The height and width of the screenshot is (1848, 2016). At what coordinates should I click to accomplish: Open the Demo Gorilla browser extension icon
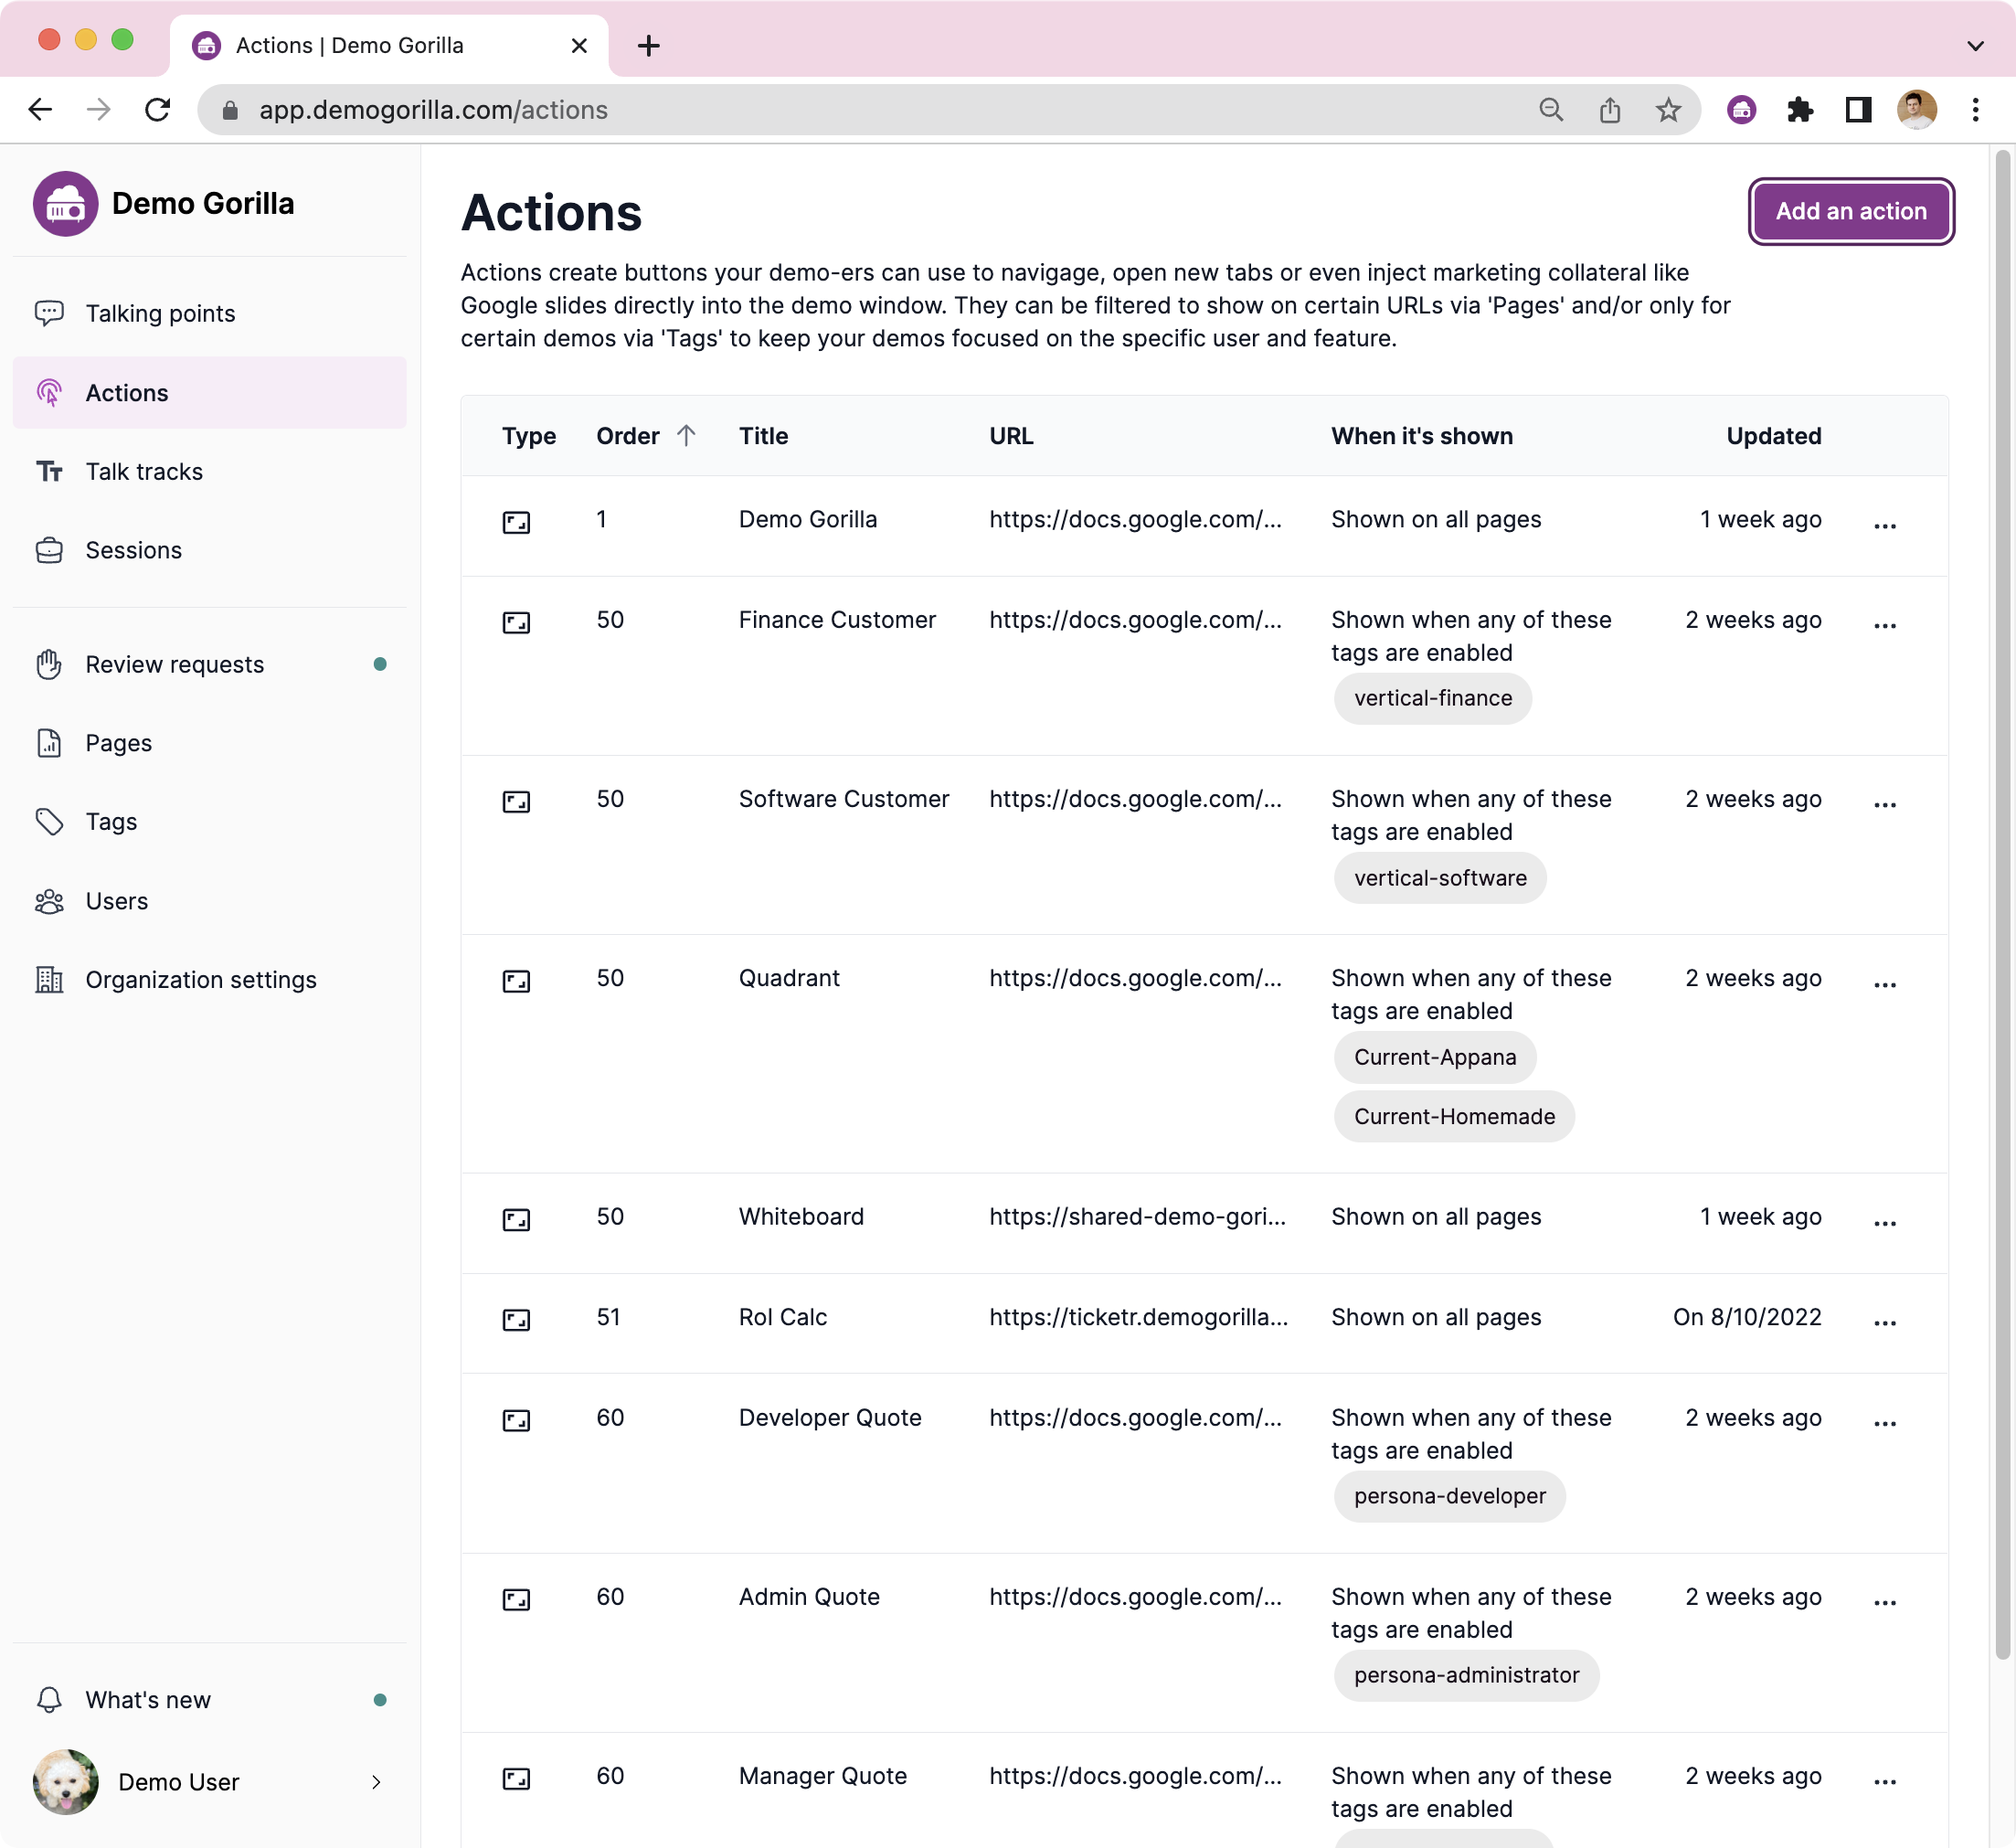click(x=1741, y=110)
